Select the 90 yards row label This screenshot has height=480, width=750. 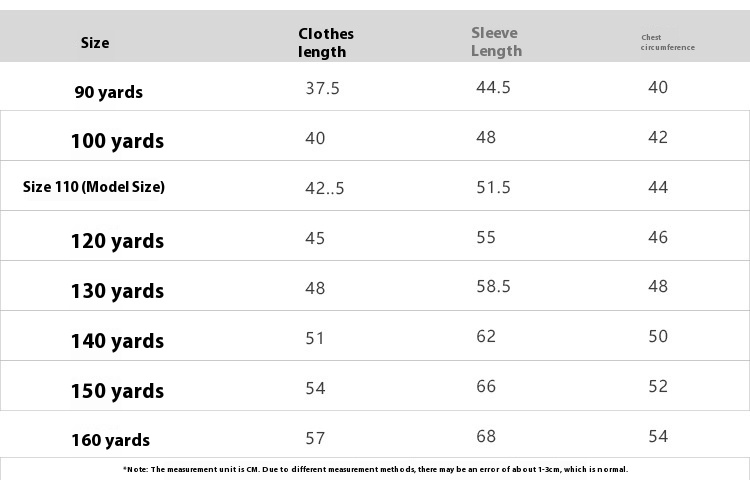pos(109,92)
